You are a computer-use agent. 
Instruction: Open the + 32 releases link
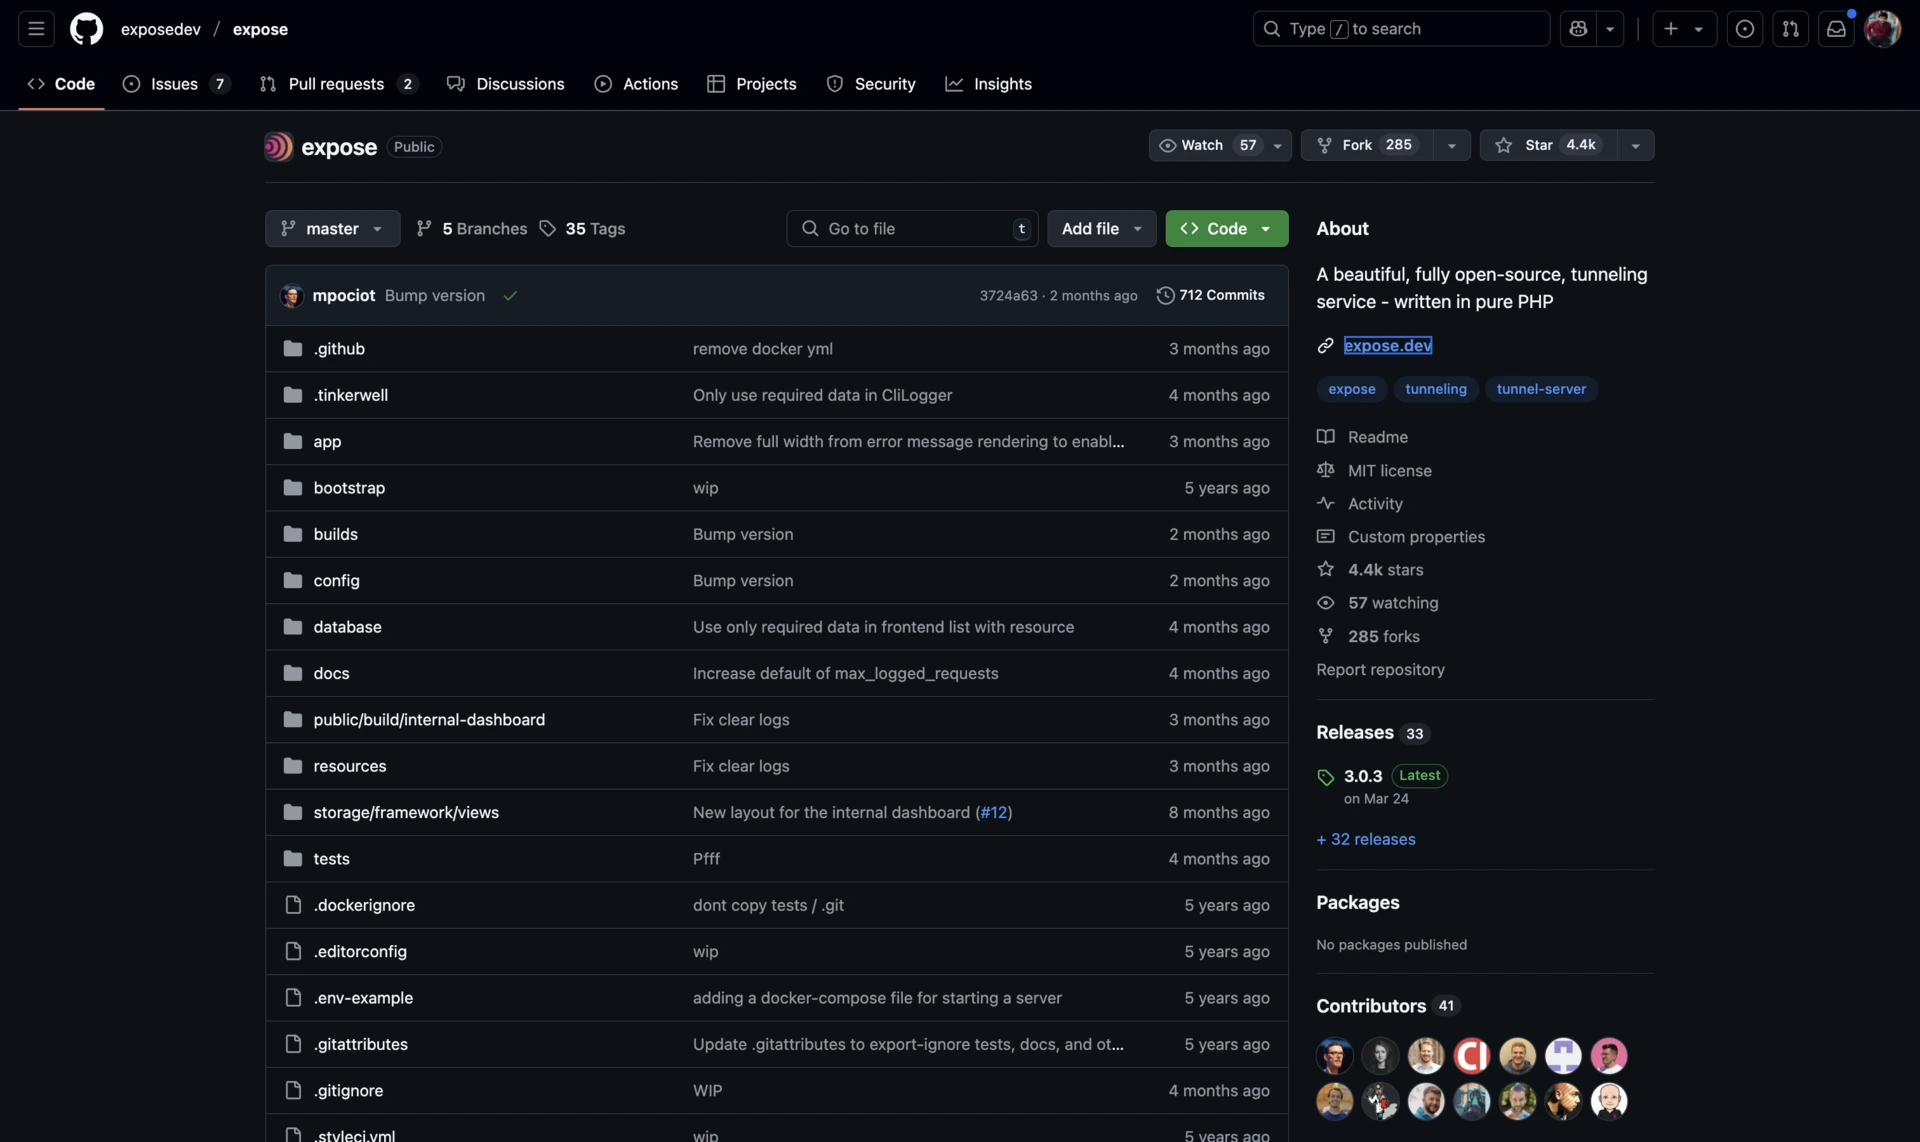[x=1365, y=839]
